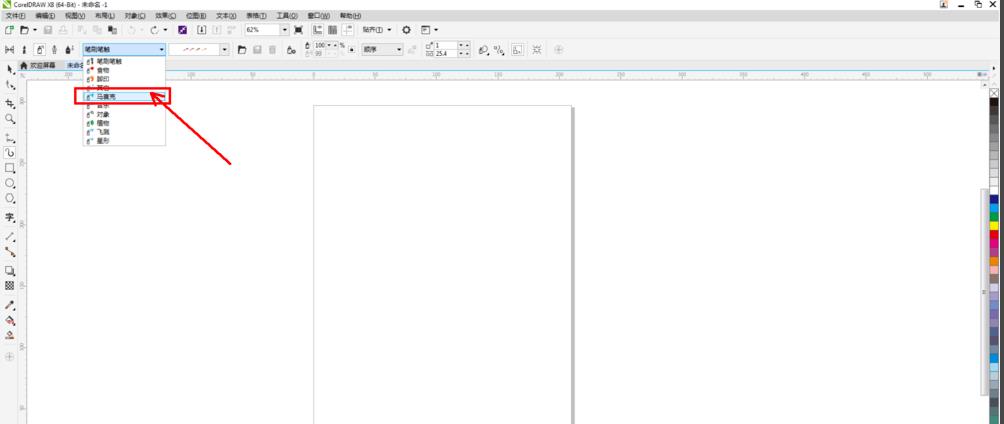The width and height of the screenshot is (1004, 424).
Task: Click the Offset options percent icon
Action: [x=499, y=49]
